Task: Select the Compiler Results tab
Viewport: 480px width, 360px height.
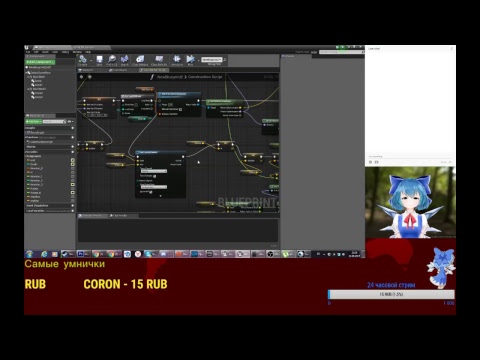Action: click(x=92, y=216)
